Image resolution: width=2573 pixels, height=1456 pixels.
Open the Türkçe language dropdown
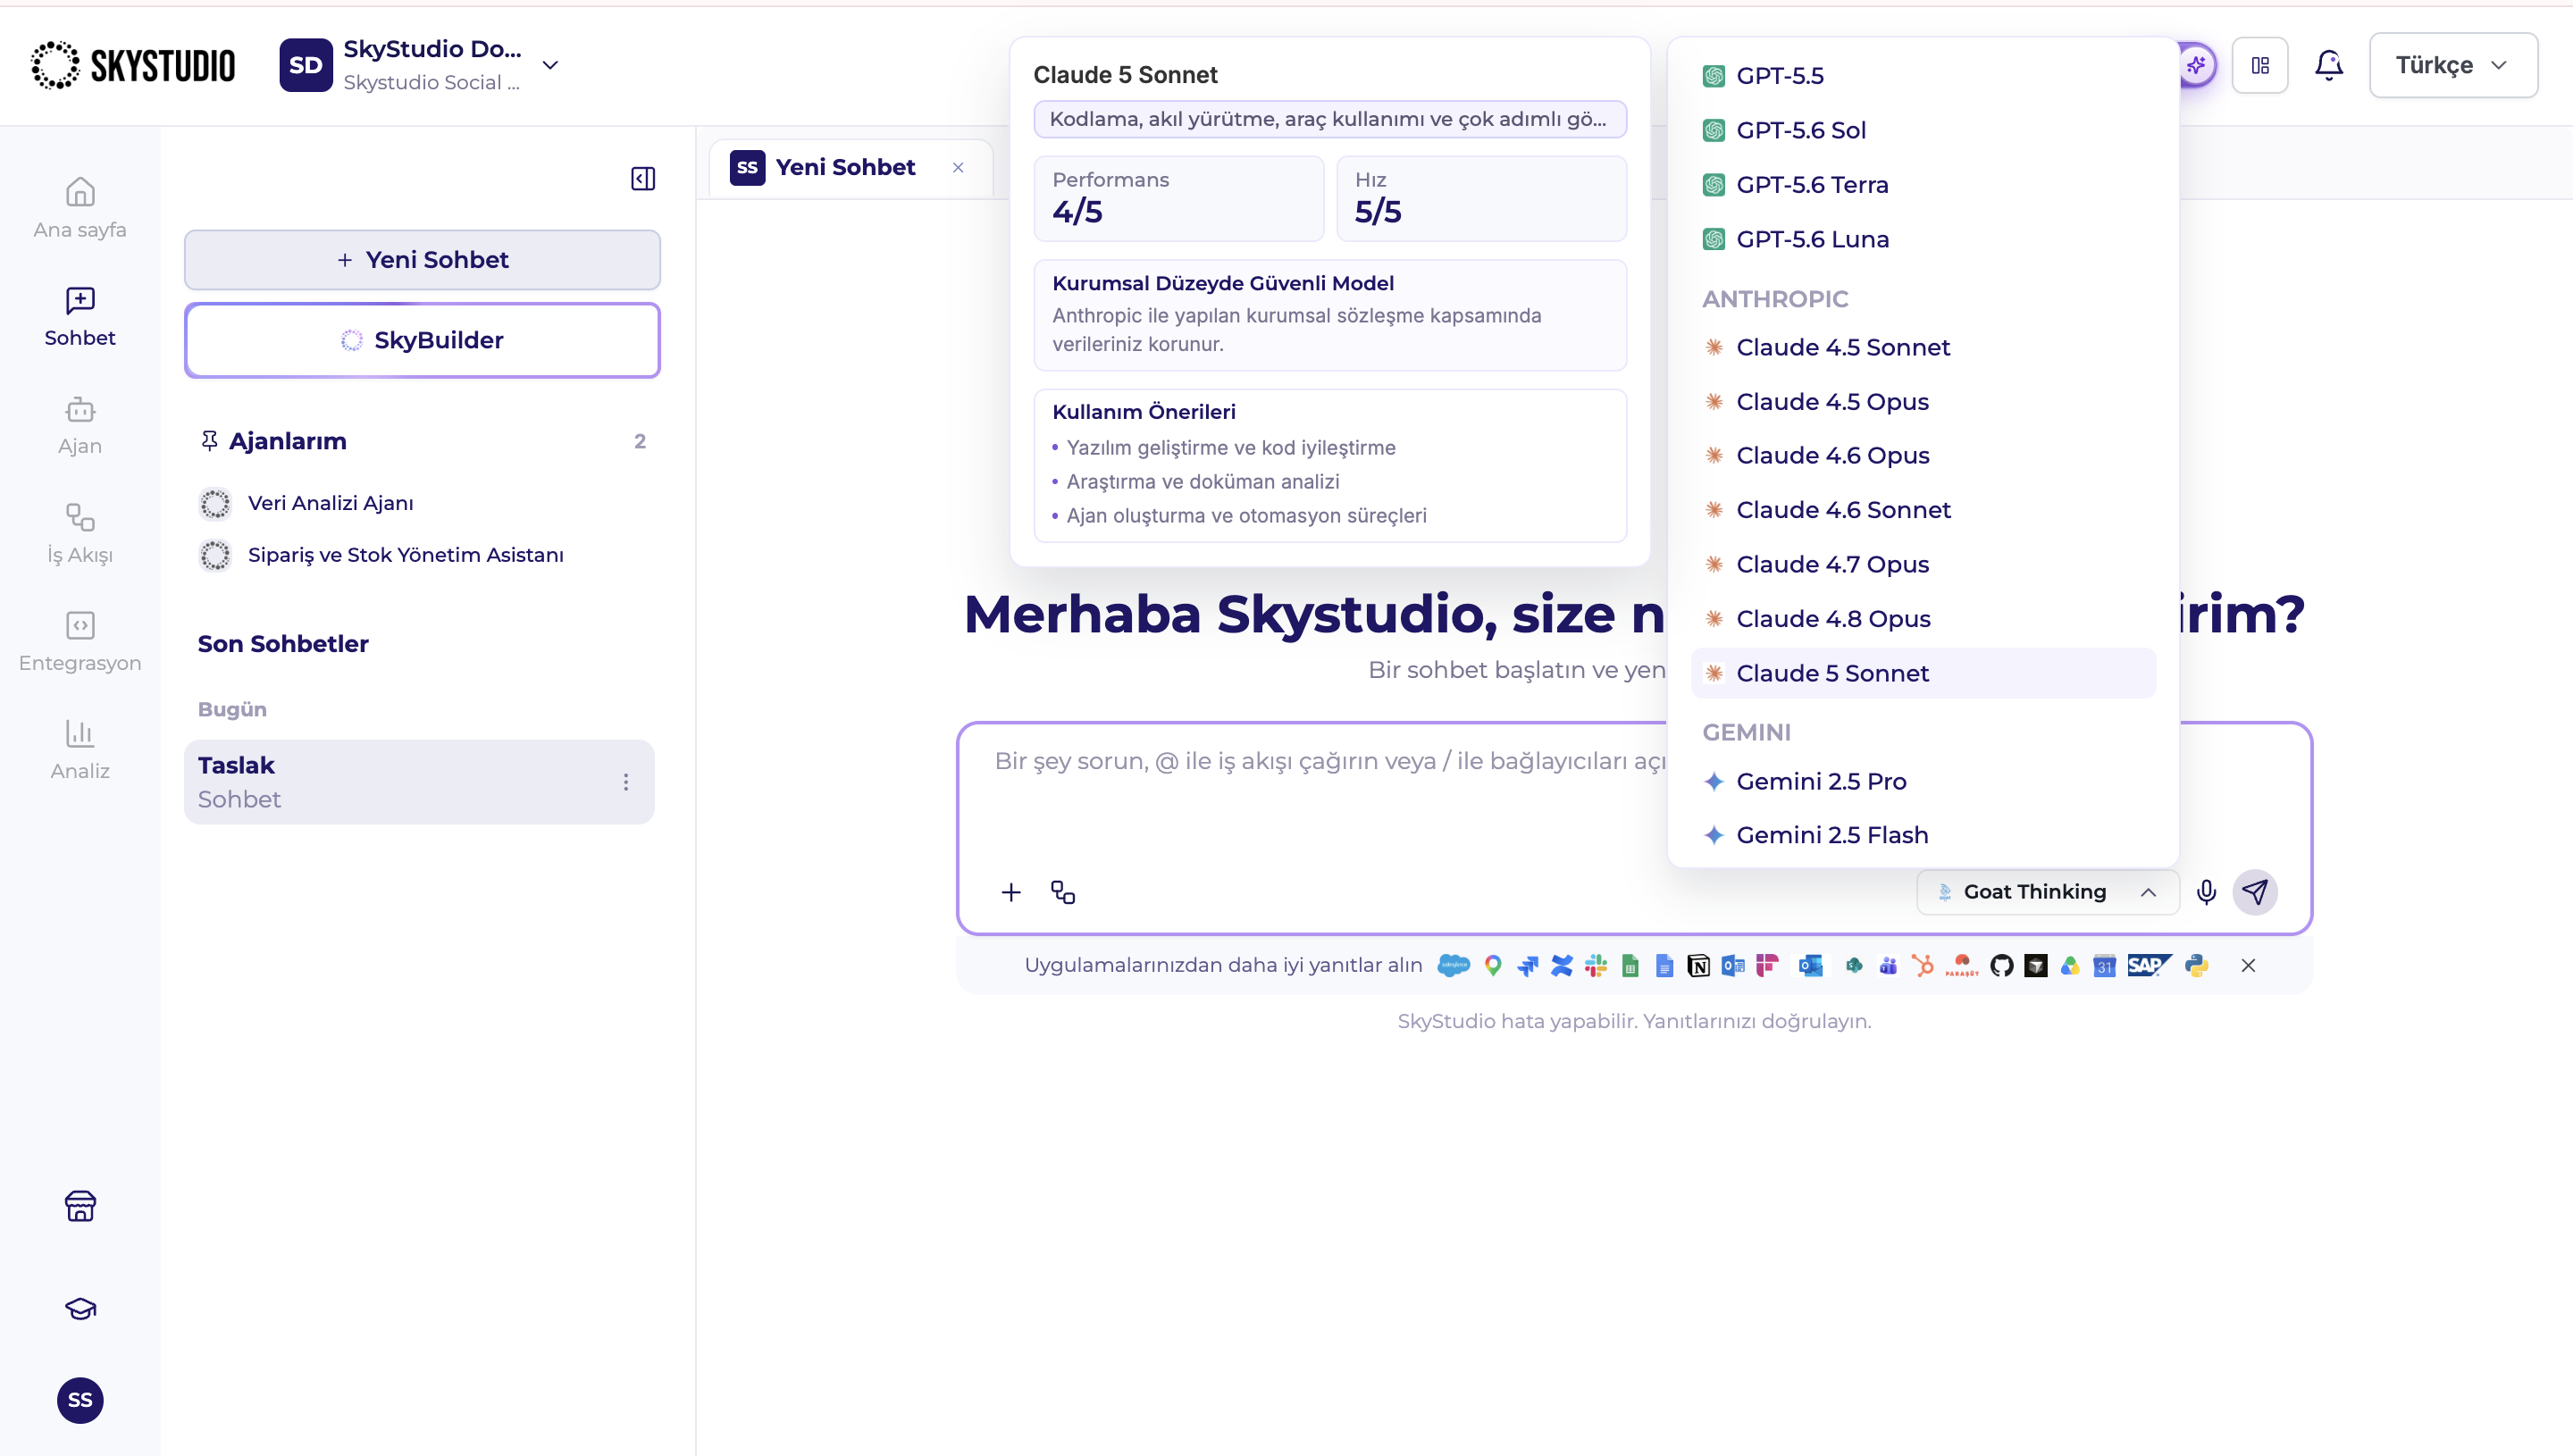tap(2452, 65)
